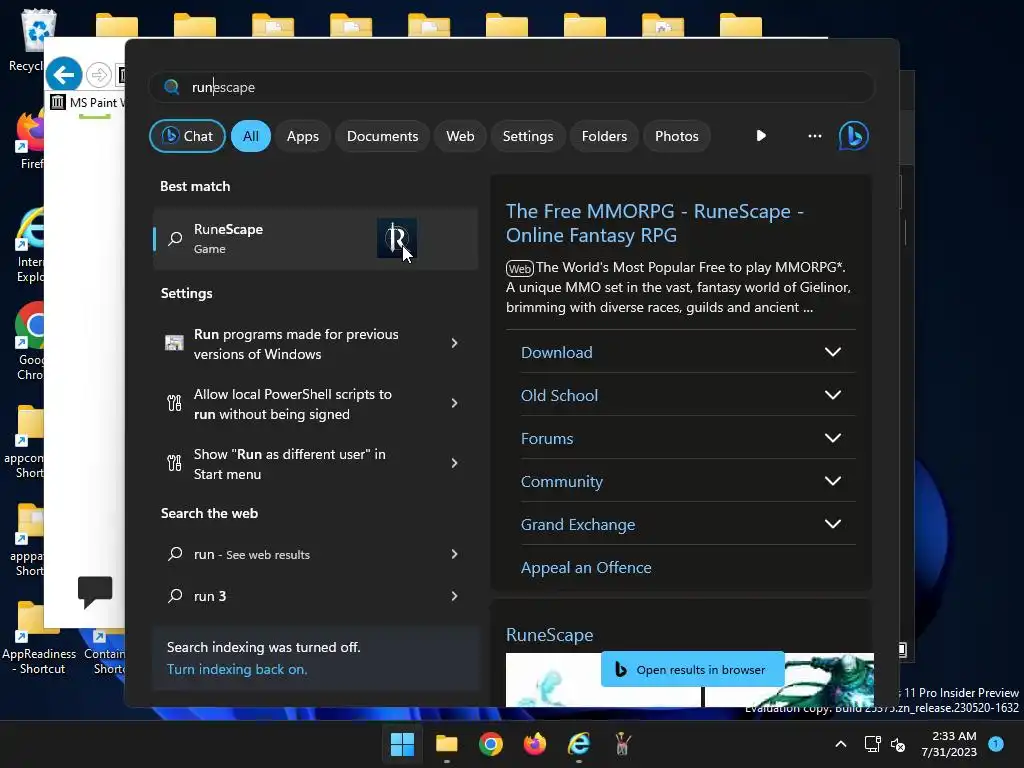Click 'Turn indexing back on' link
1024x768 pixels.
pos(237,669)
